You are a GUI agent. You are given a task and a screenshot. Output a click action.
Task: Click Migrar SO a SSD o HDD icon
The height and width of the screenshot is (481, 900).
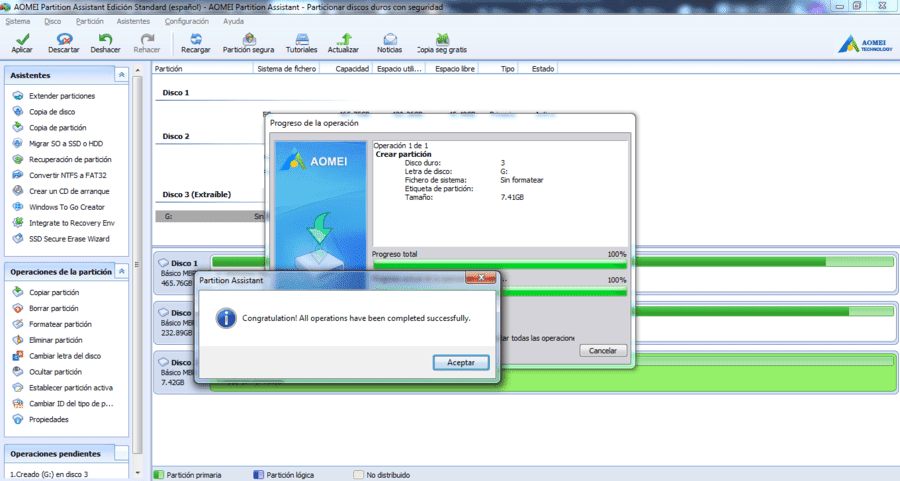pos(18,143)
